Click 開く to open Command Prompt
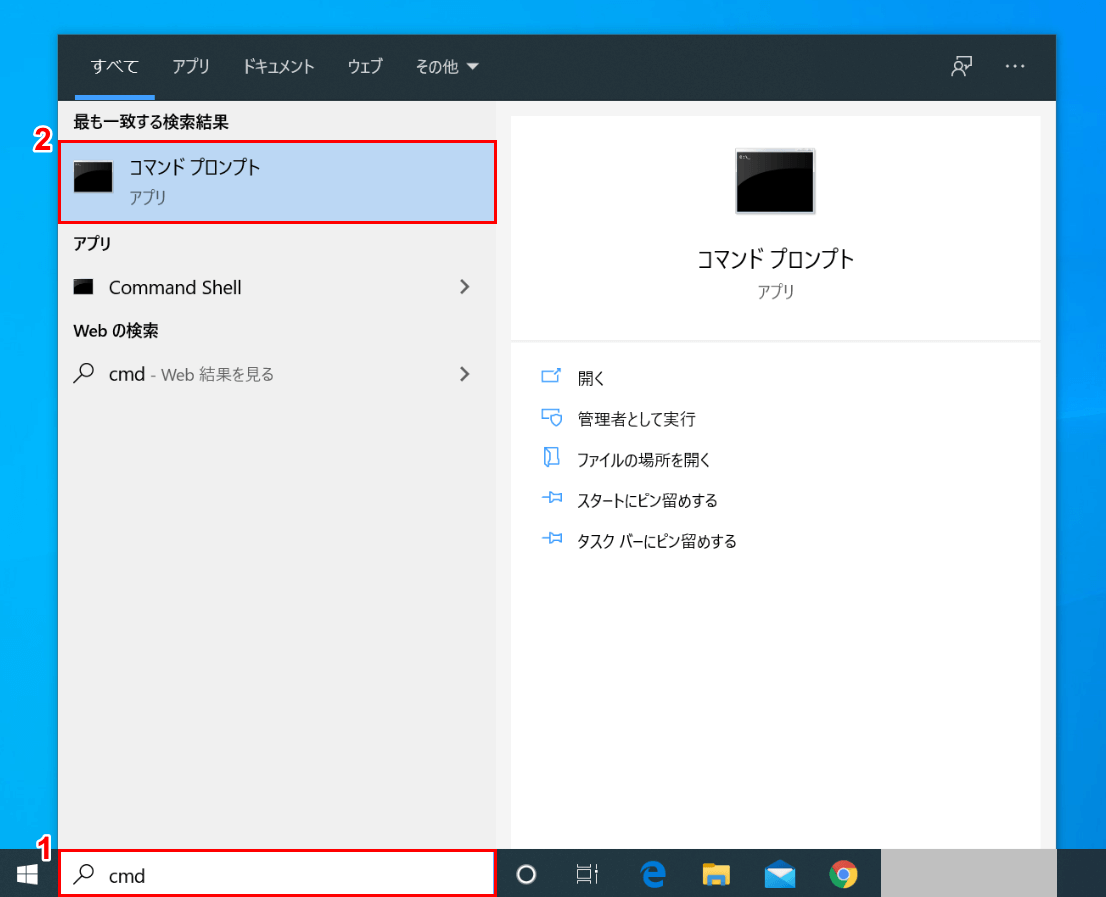Screen dimensions: 1106x897 (590, 379)
